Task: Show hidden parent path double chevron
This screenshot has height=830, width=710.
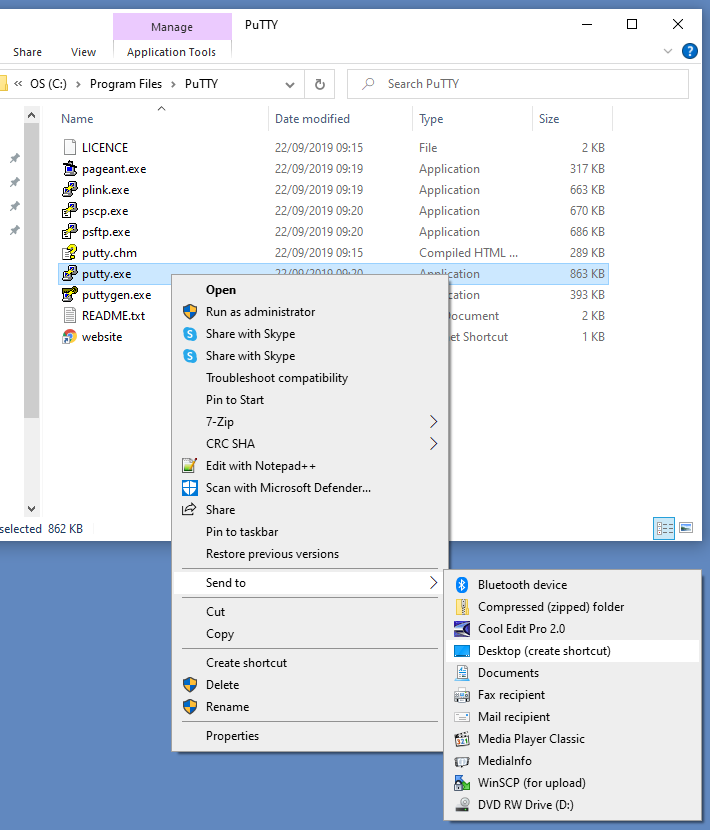Action: coord(19,84)
